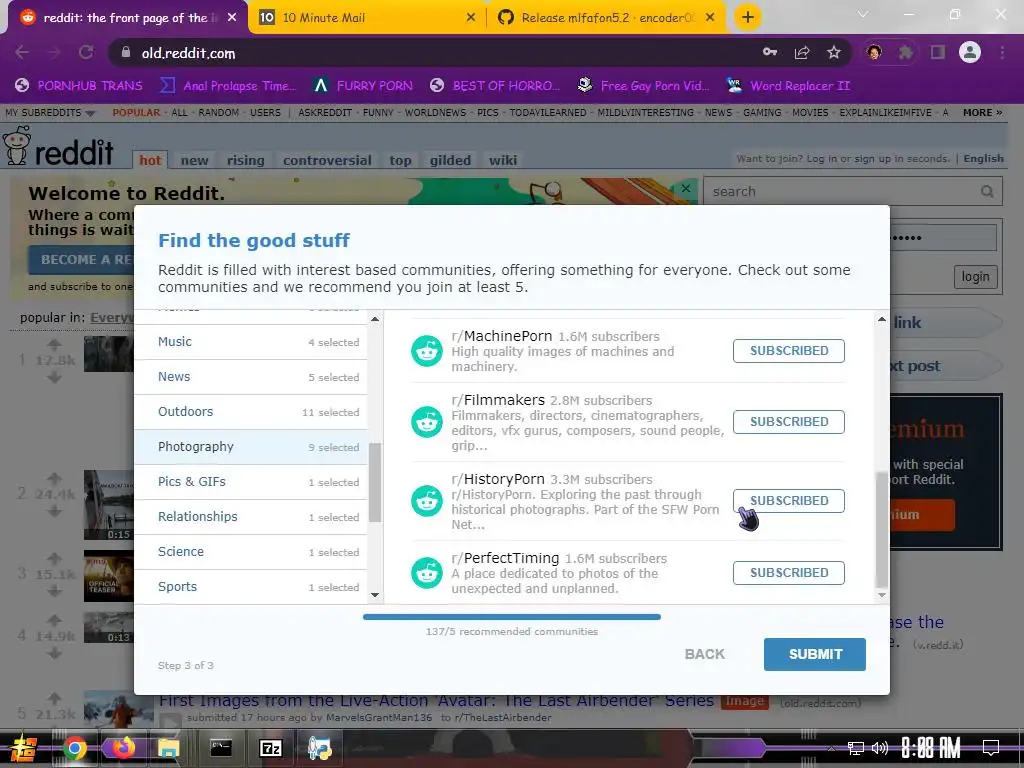Screen dimensions: 1024x768
Task: Open the extensions puzzle icon
Action: click(906, 53)
